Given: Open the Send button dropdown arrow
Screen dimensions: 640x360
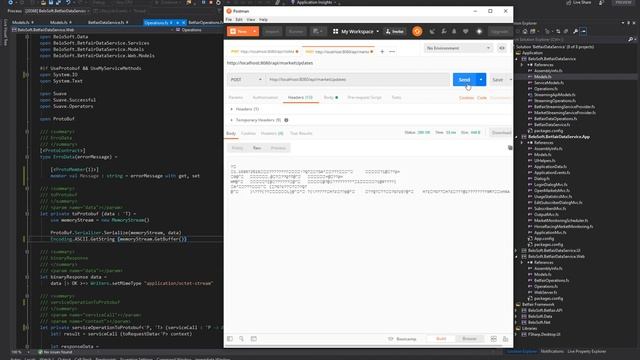Looking at the screenshot, I should point(481,80).
